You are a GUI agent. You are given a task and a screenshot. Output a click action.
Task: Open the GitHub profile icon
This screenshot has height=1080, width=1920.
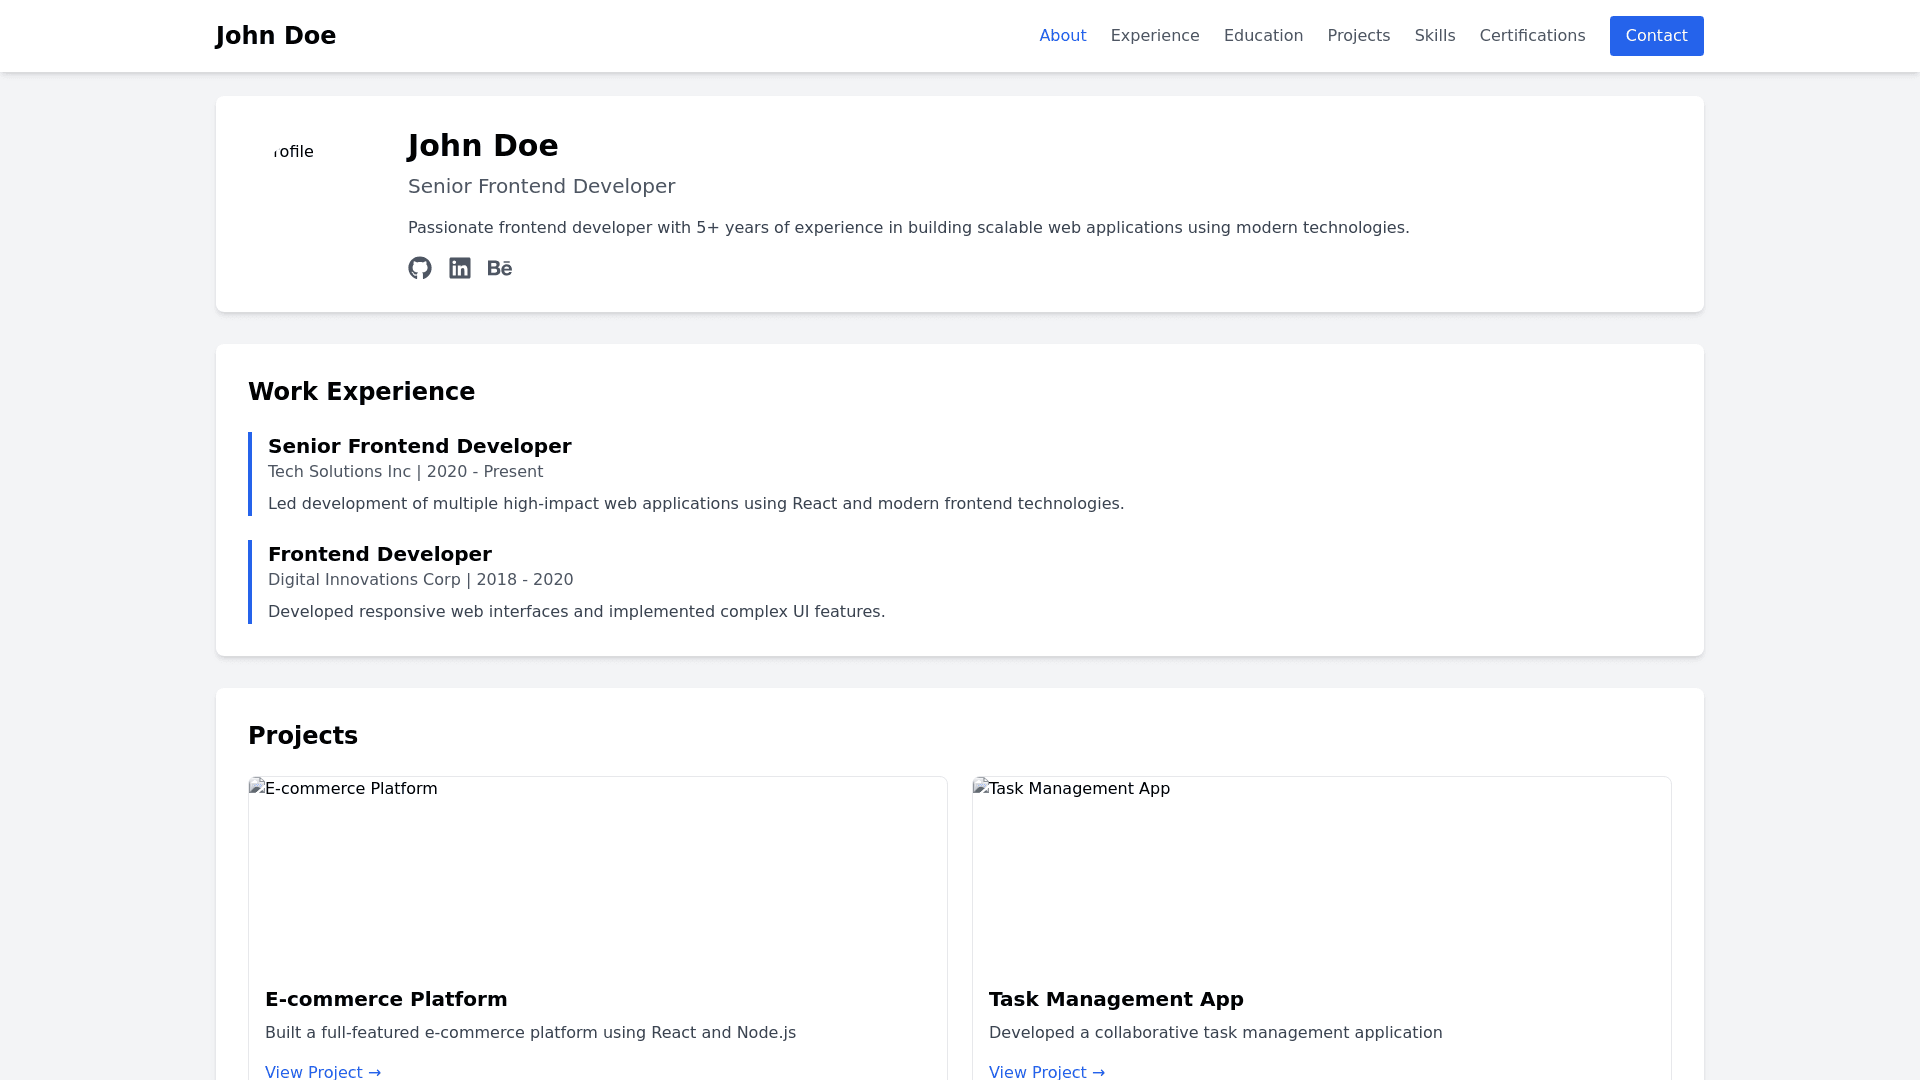(x=420, y=268)
